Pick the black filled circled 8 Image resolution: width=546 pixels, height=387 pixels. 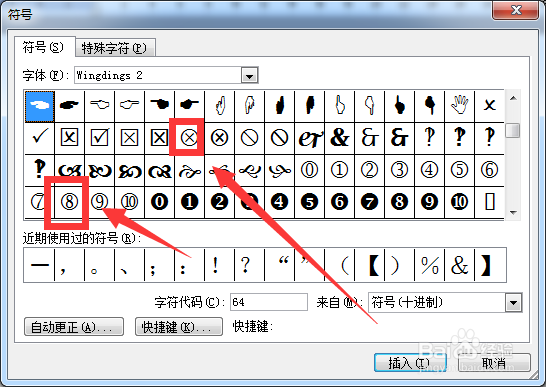tap(399, 202)
